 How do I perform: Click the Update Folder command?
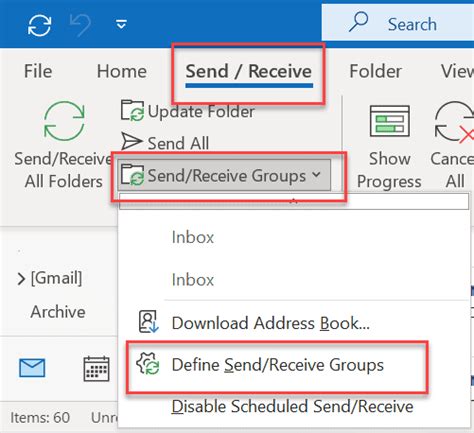click(188, 111)
